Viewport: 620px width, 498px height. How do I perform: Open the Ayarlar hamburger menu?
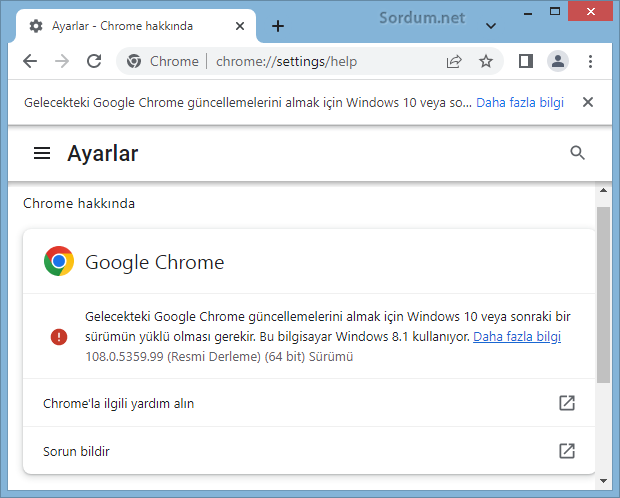[x=42, y=153]
